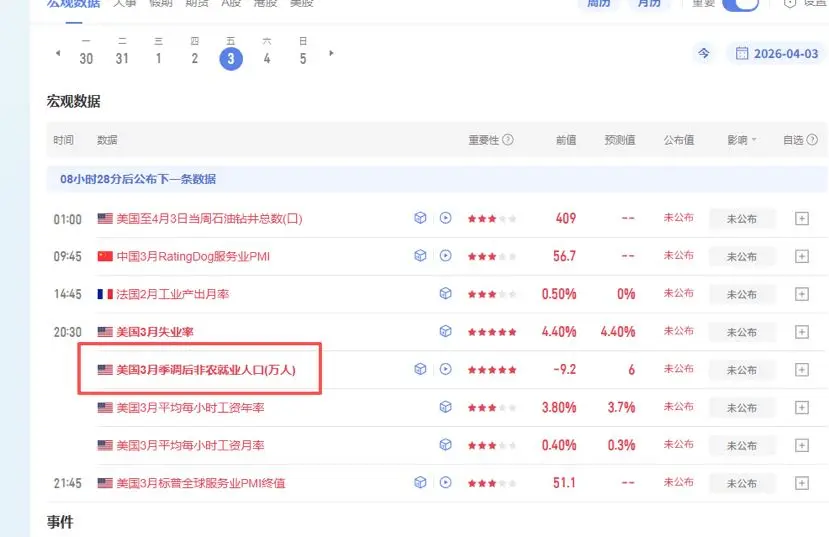The image size is (829, 537).
Task: Open 美国3月标普全球服务业PMI终值 indicator link
Action: click(200, 483)
